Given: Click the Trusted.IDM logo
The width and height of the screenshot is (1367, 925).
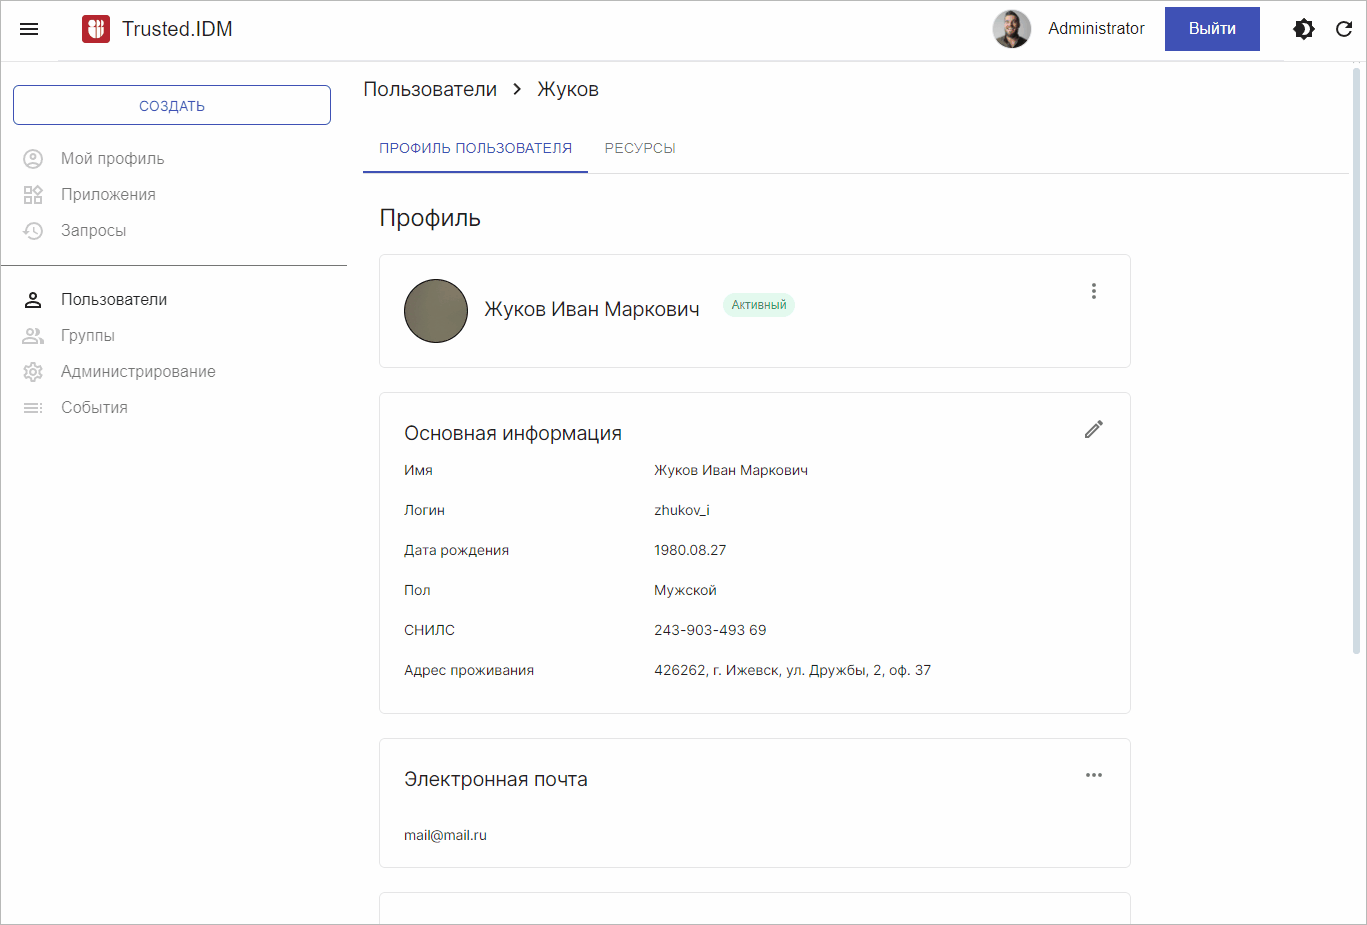Looking at the screenshot, I should point(95,29).
